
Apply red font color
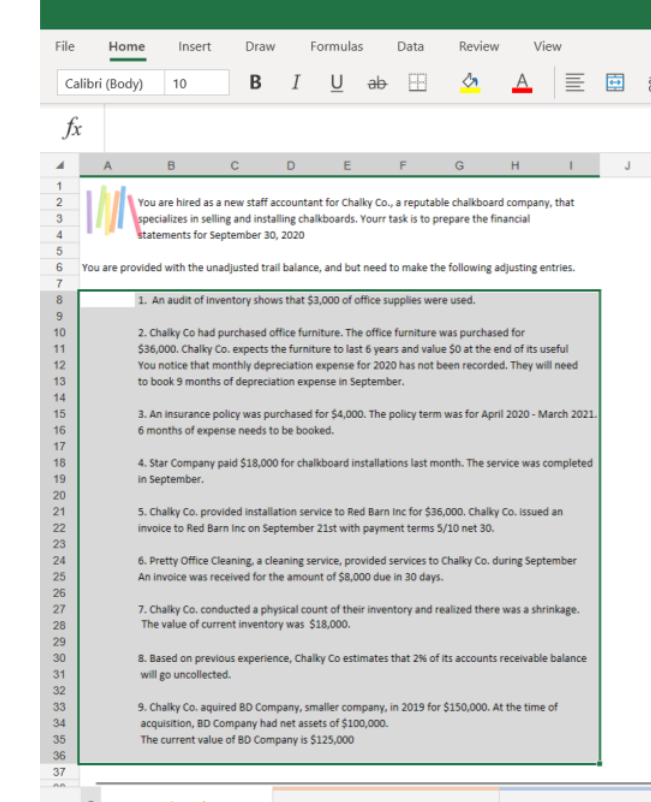point(522,83)
